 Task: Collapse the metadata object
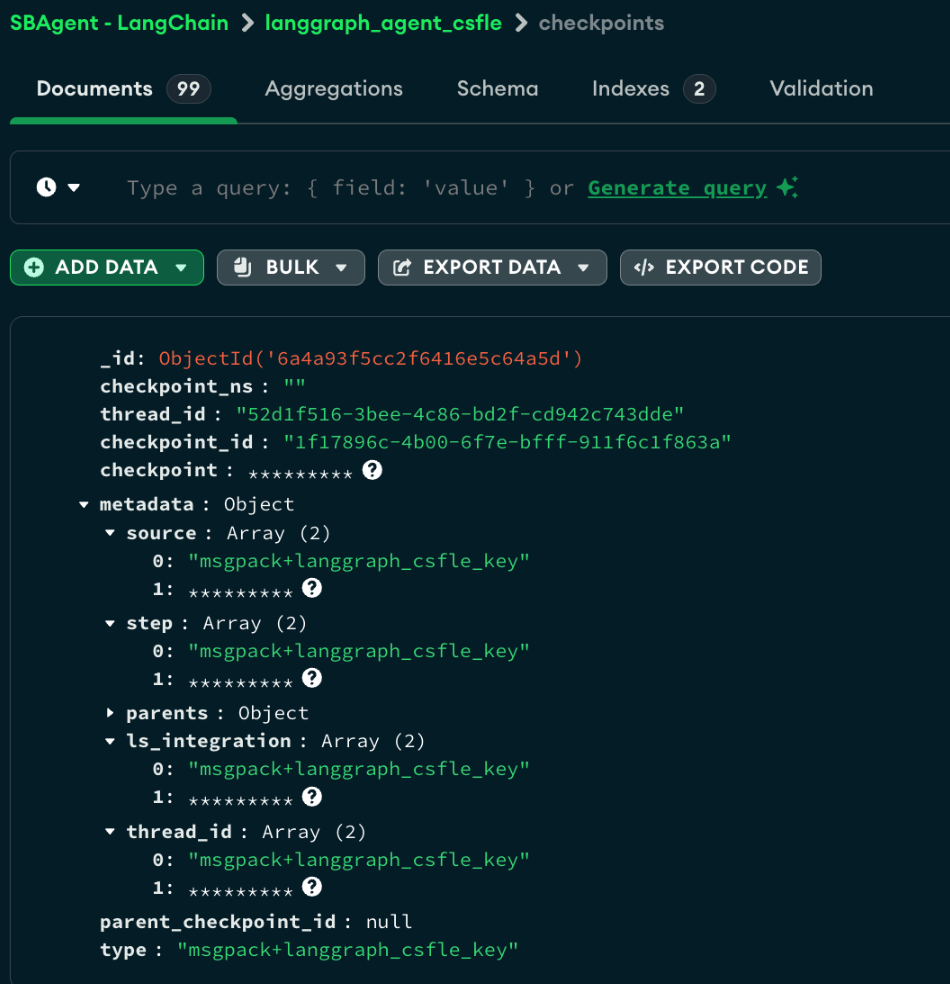pos(83,505)
